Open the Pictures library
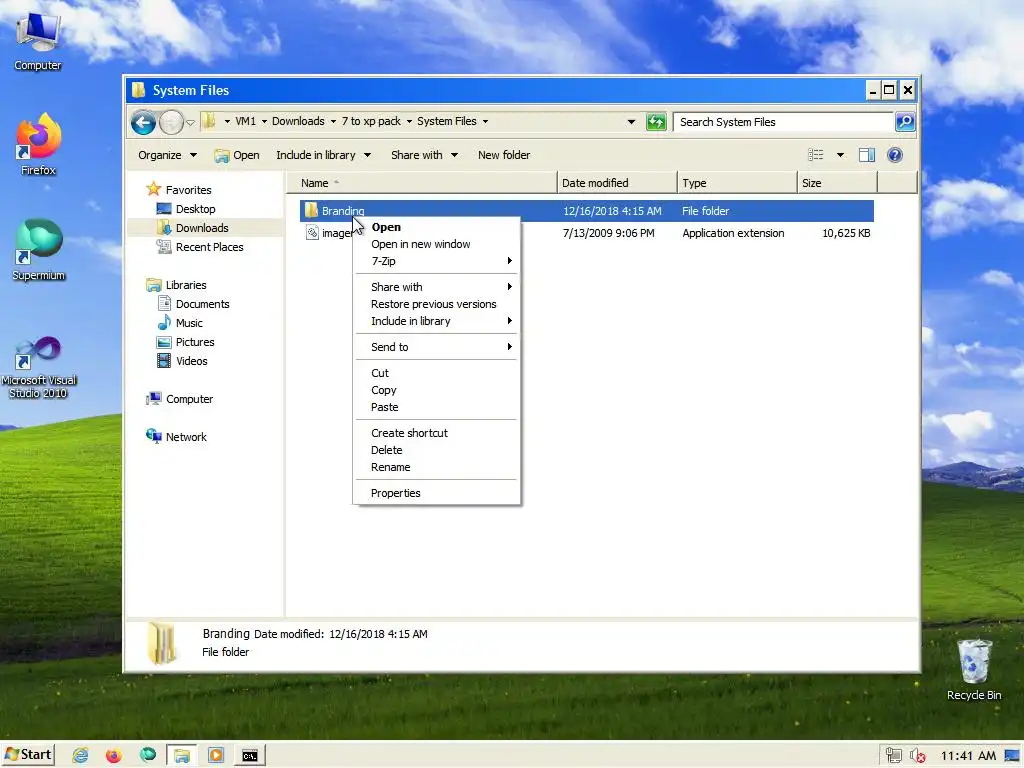1024x768 pixels. pyautogui.click(x=195, y=342)
